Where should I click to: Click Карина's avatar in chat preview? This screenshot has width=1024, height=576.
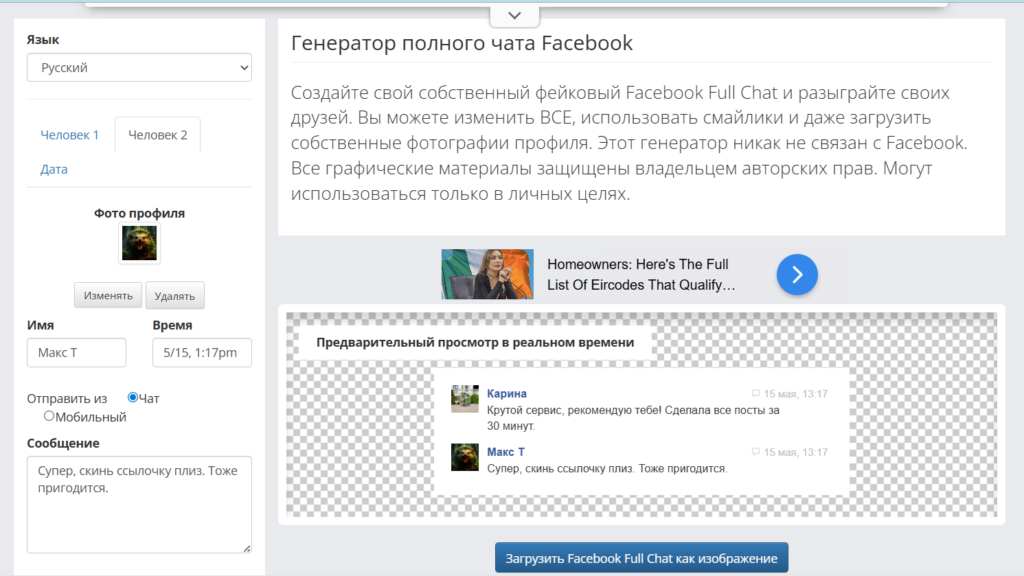pyautogui.click(x=464, y=399)
